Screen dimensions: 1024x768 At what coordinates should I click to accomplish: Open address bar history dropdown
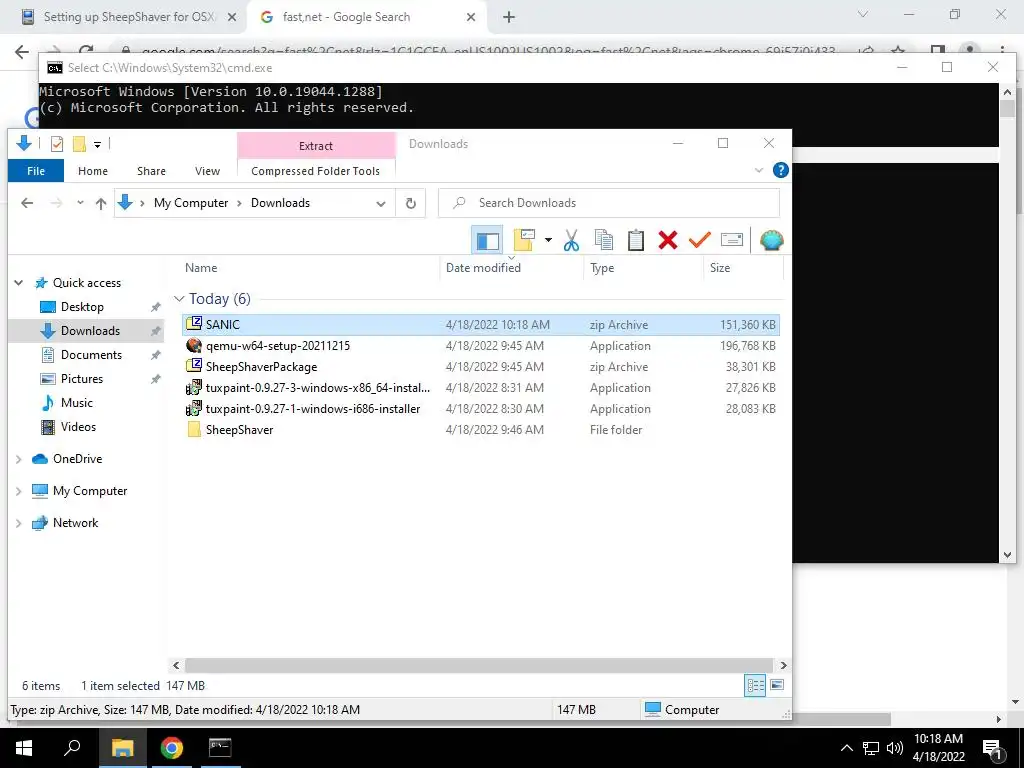[381, 203]
